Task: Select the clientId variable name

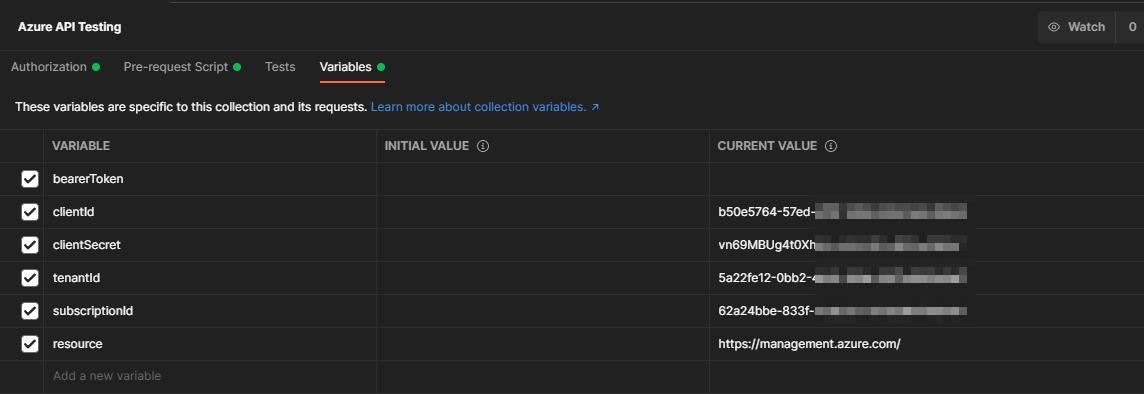Action: pyautogui.click(x=74, y=212)
